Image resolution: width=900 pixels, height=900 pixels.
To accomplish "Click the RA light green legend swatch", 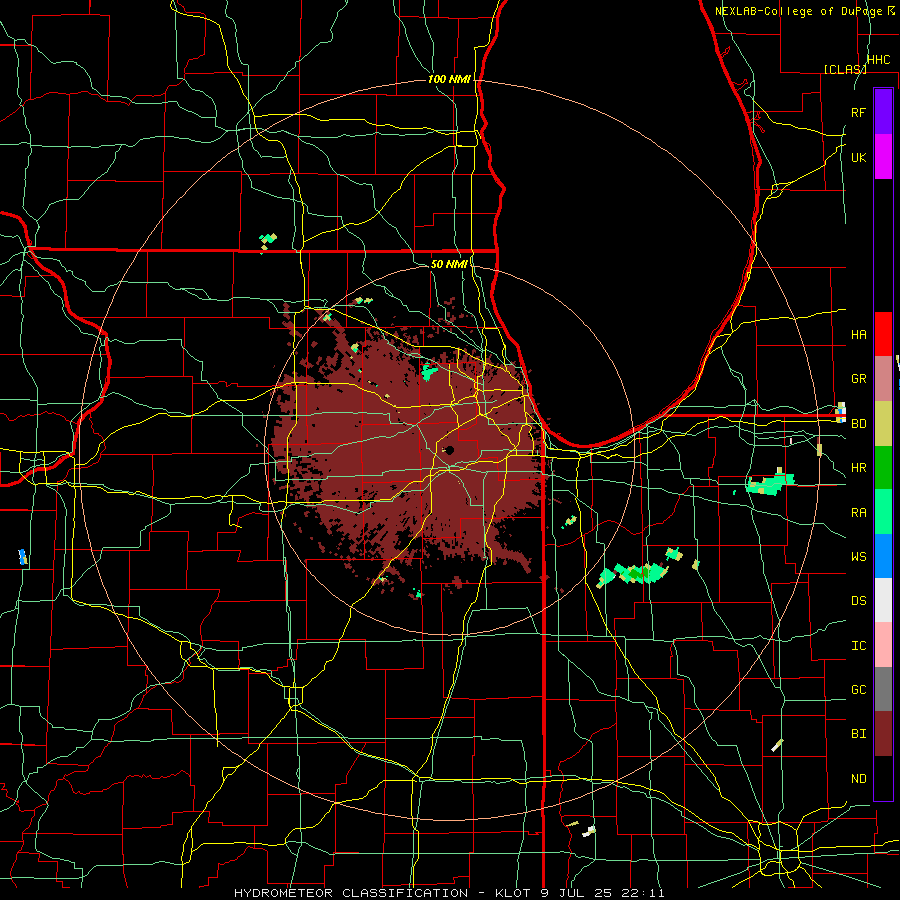I will [883, 512].
